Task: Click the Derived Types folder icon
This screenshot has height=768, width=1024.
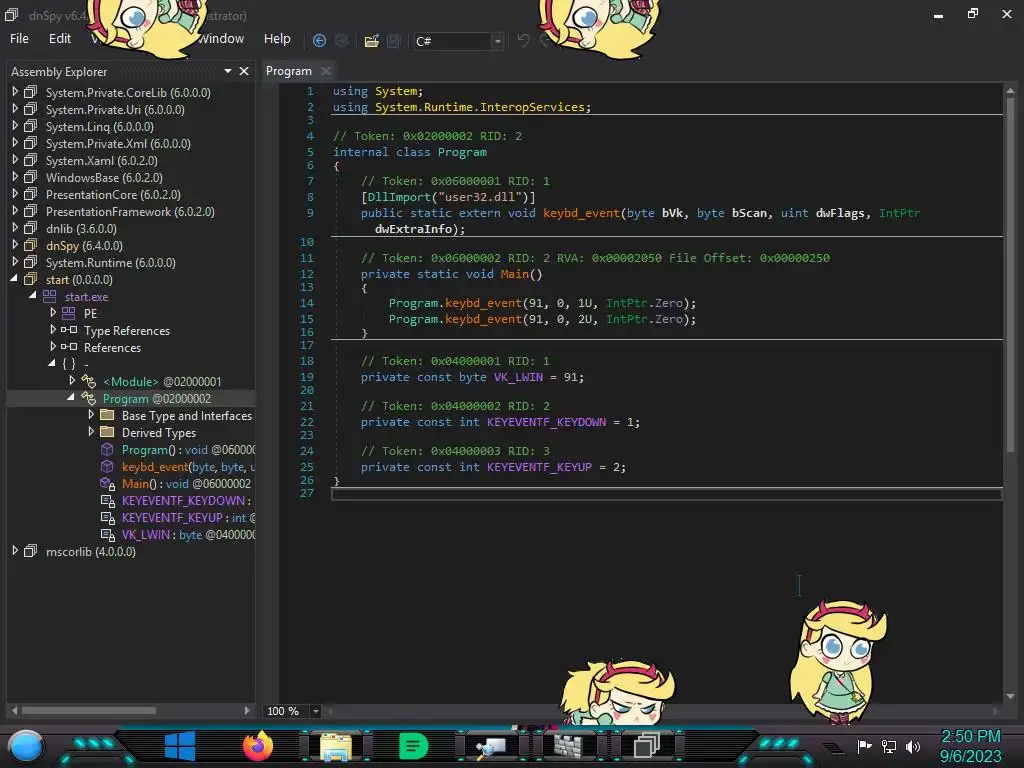Action: pyautogui.click(x=108, y=432)
